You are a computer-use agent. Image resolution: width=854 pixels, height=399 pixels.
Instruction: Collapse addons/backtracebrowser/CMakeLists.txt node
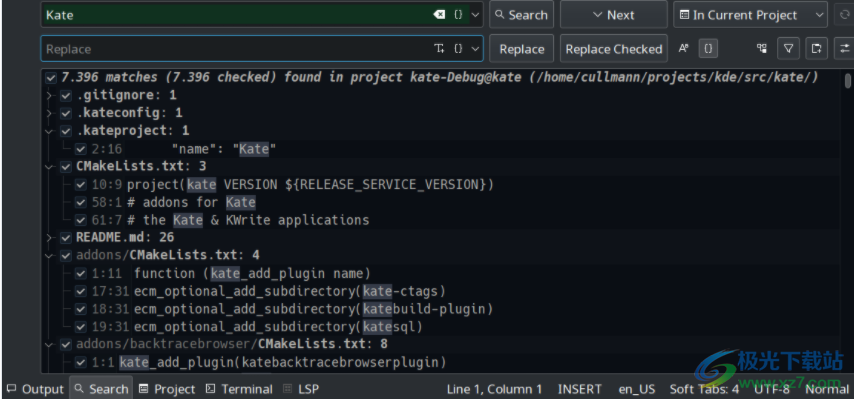coord(50,344)
